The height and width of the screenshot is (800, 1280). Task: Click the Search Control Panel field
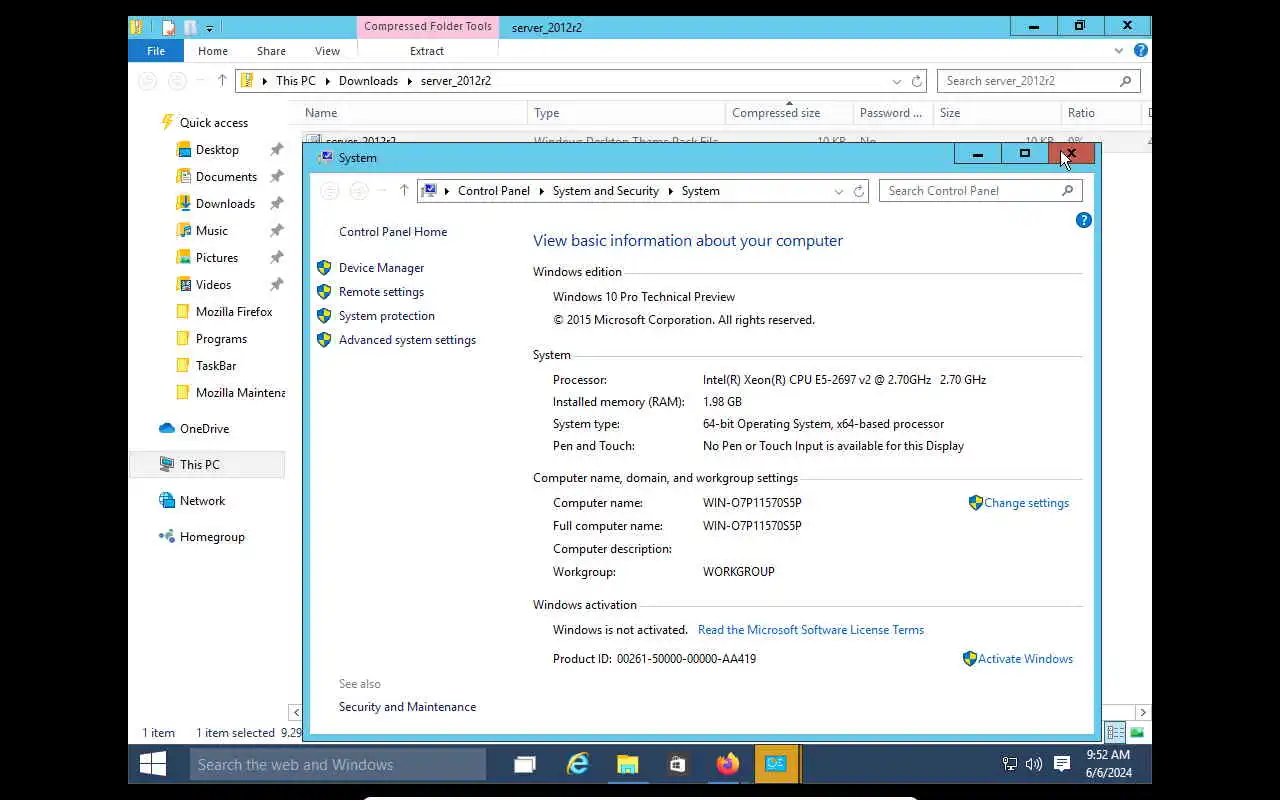980,191
